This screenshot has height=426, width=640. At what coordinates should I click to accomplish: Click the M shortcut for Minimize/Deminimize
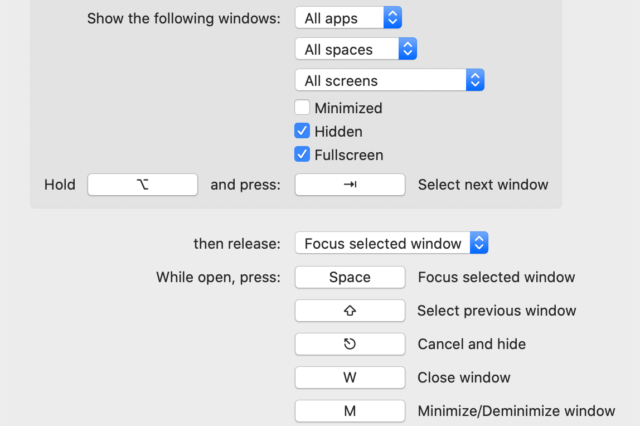[x=350, y=411]
